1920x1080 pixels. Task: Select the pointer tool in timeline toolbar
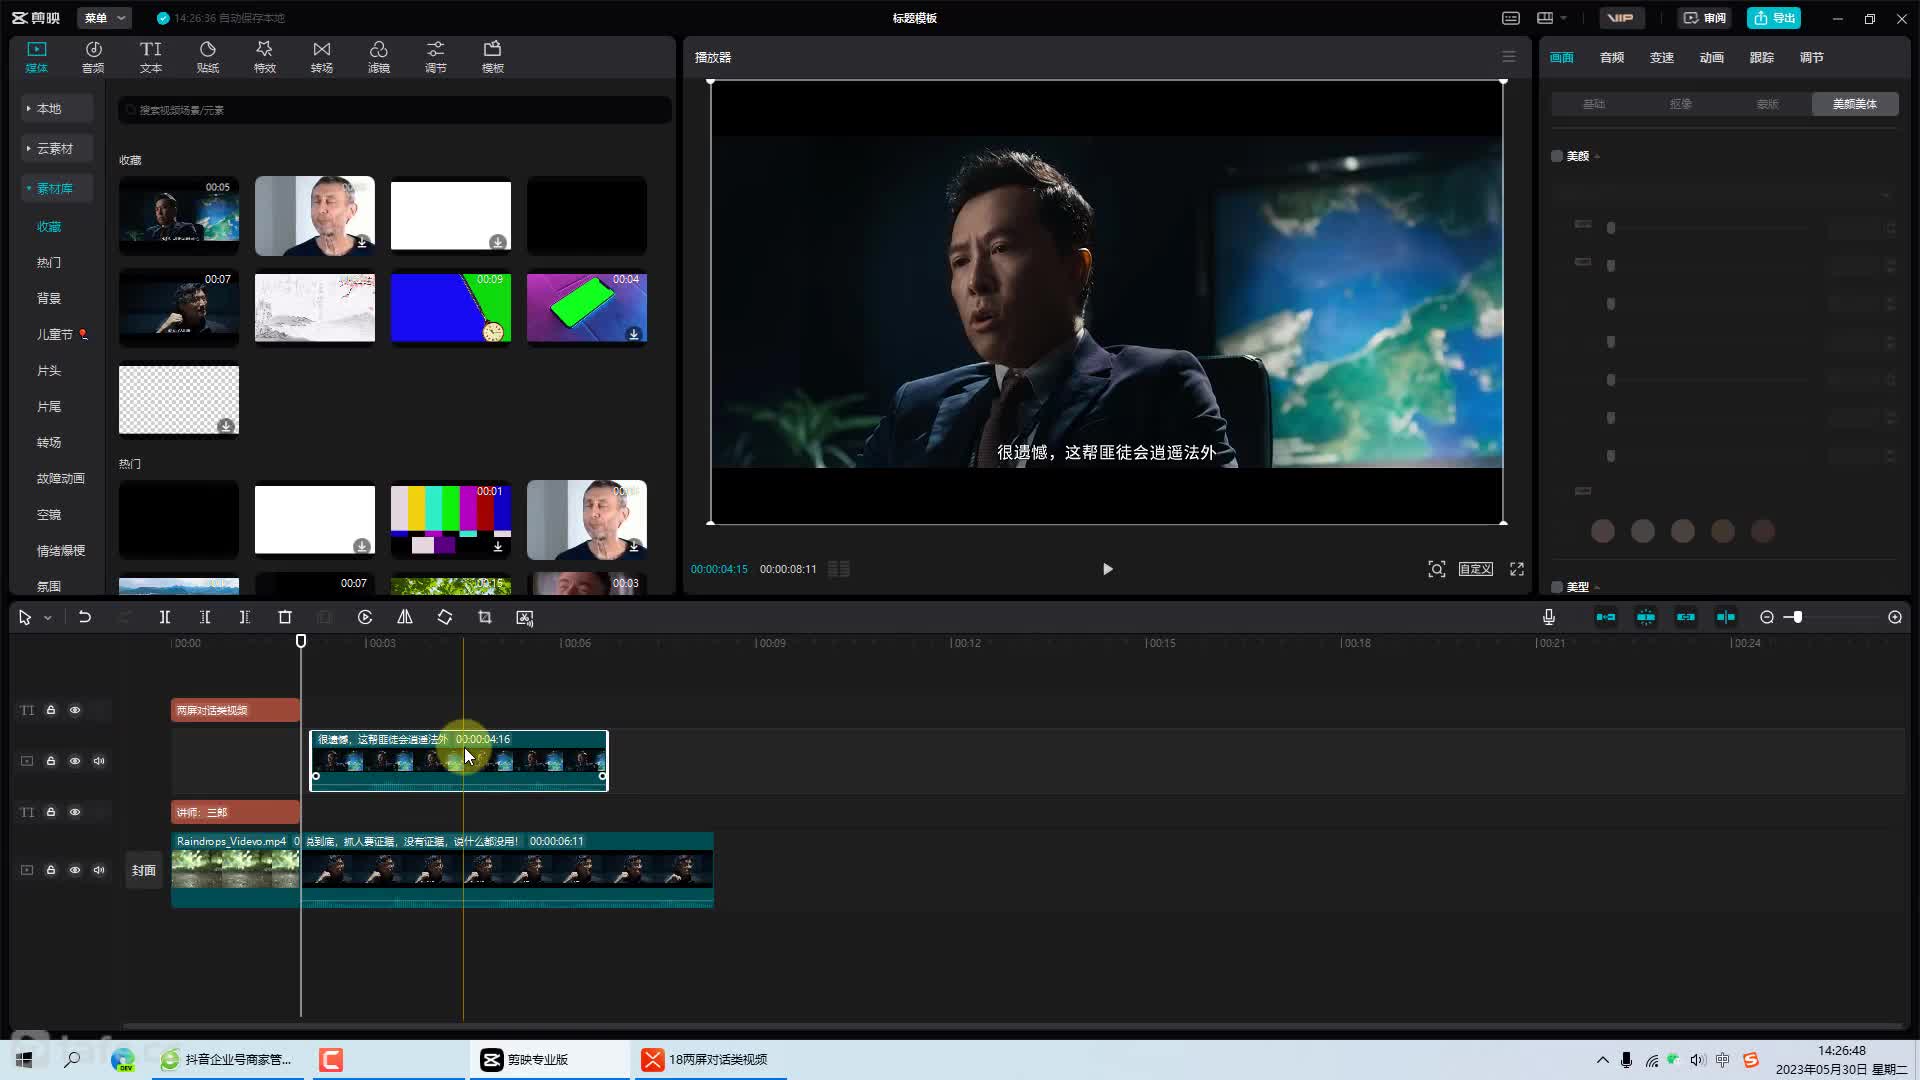(x=25, y=618)
